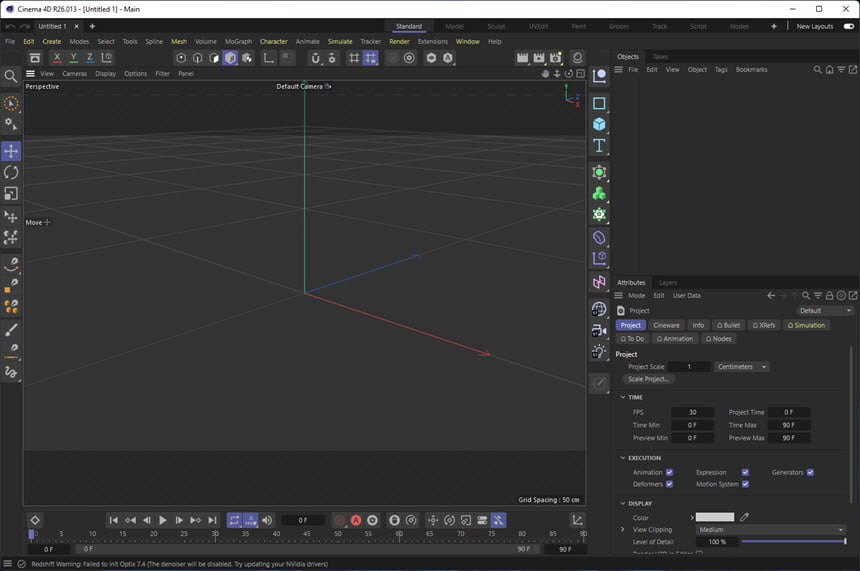
Task: Open the Render menu
Action: [x=399, y=42]
